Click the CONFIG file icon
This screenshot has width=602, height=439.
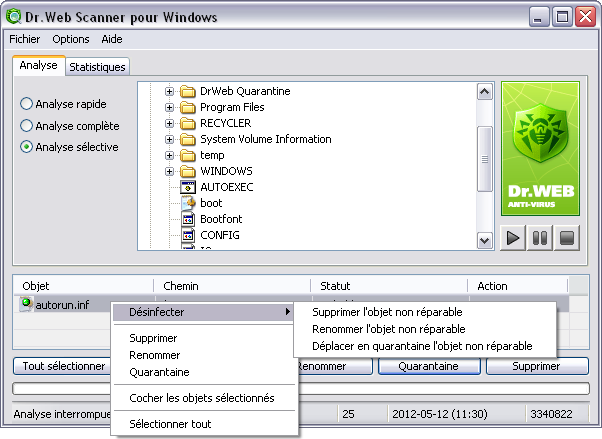click(188, 235)
